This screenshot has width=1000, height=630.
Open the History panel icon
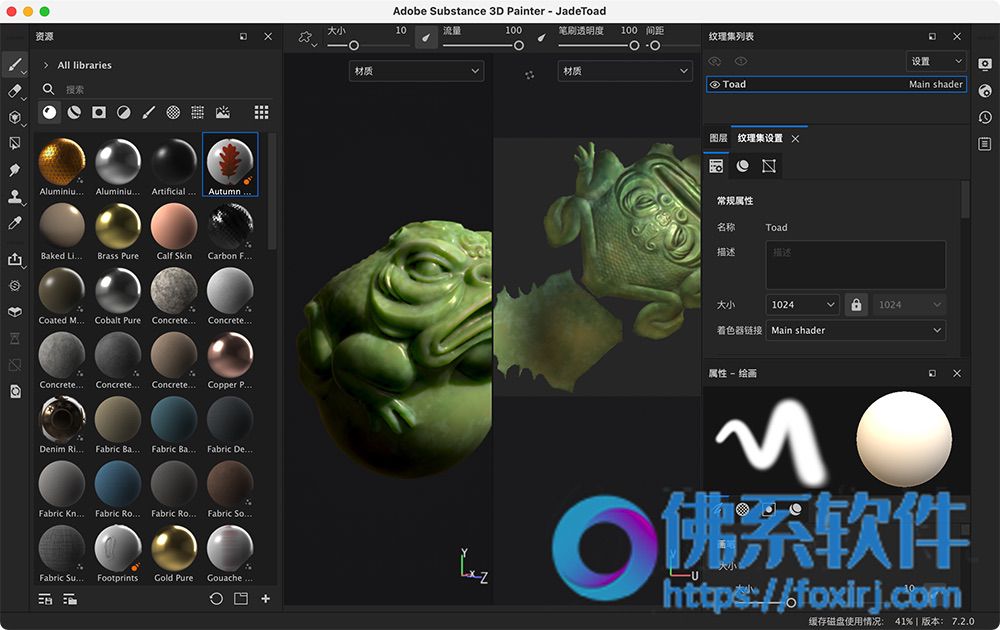point(985,117)
